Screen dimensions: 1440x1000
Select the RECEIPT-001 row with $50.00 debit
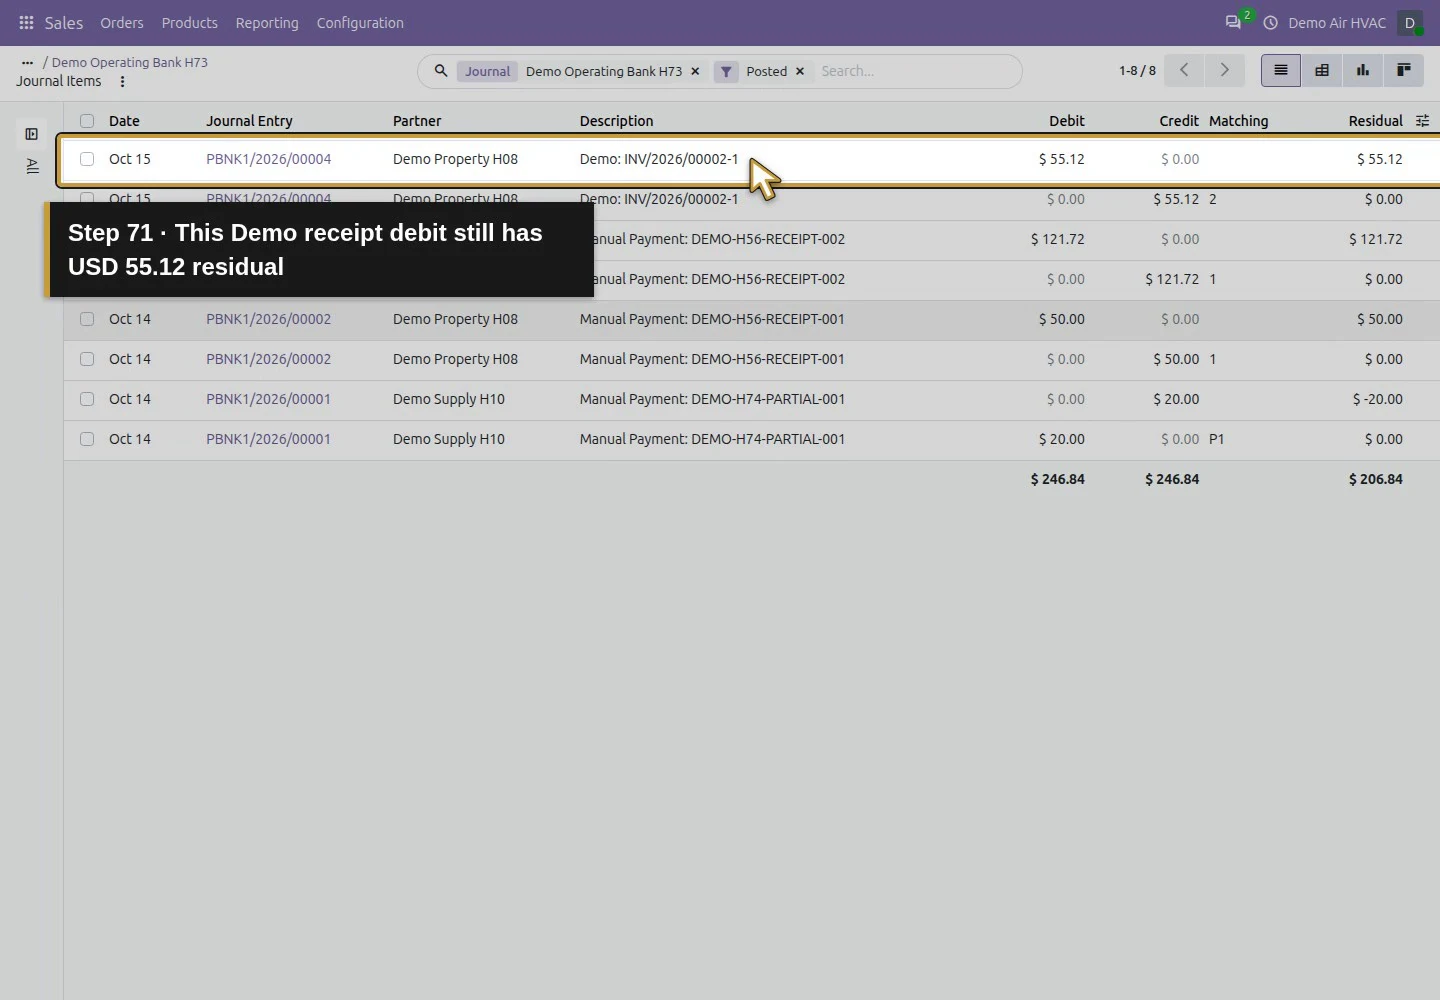point(87,319)
